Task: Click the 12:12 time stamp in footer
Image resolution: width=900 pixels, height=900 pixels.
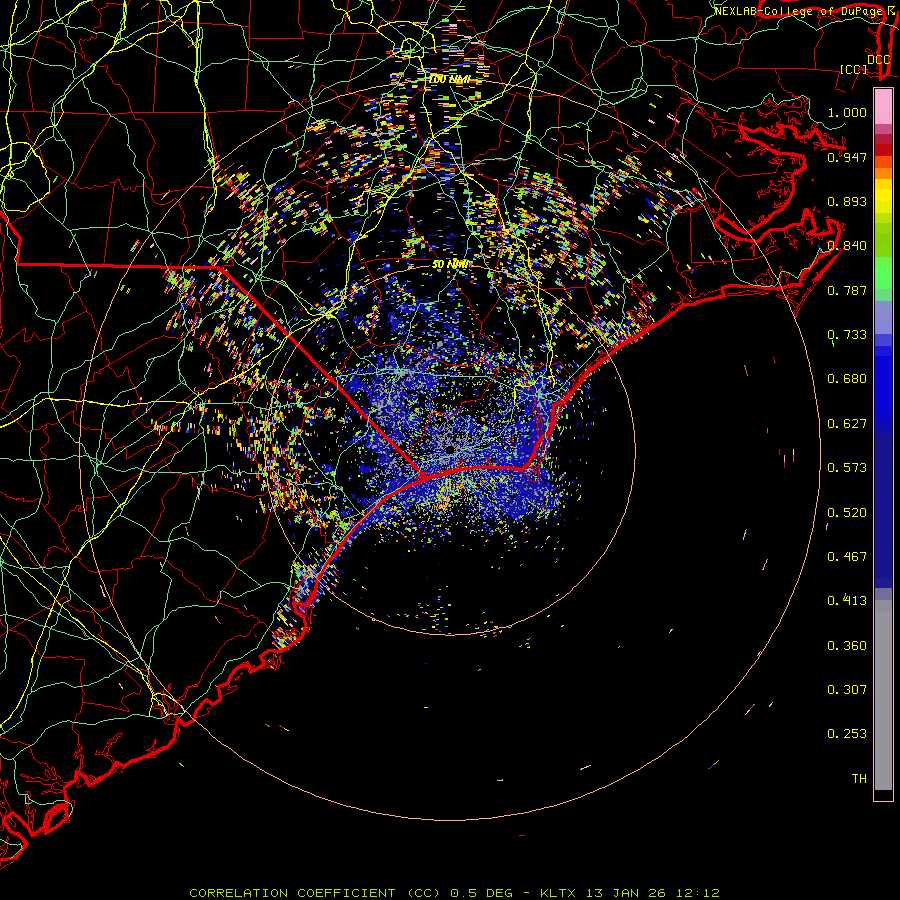Action: (x=696, y=893)
